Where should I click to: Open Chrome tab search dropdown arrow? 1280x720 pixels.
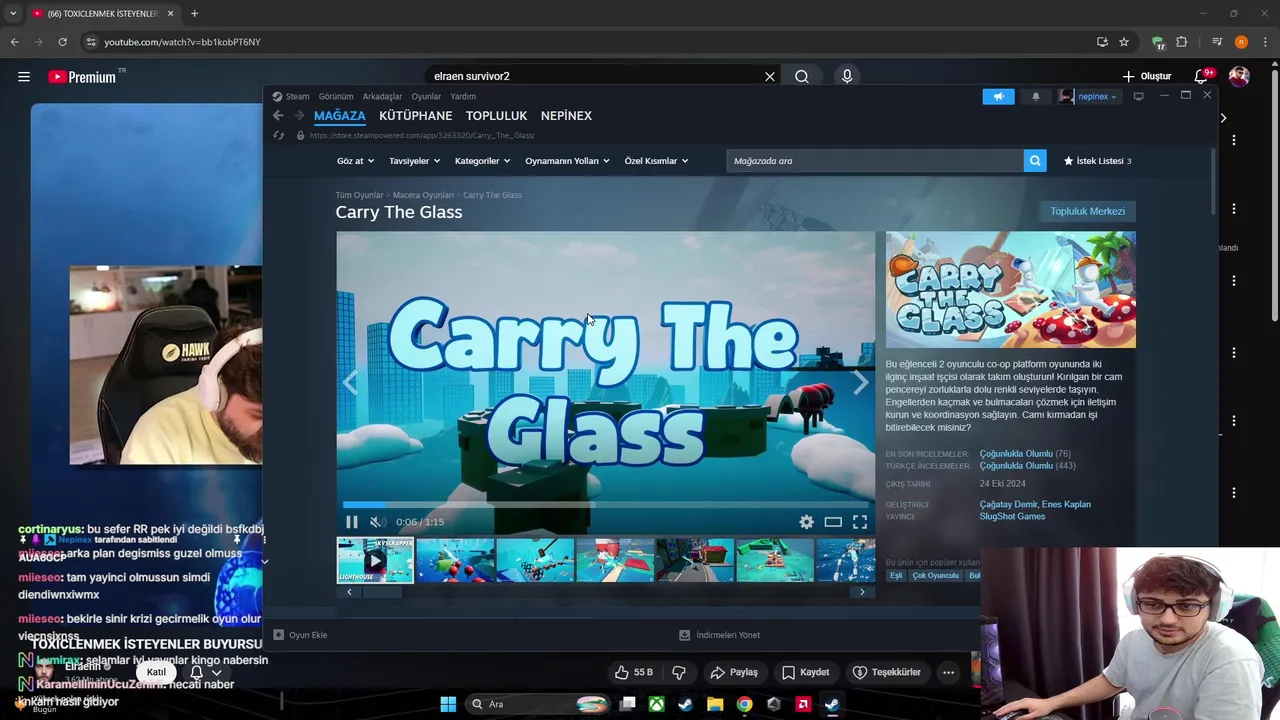(x=13, y=13)
